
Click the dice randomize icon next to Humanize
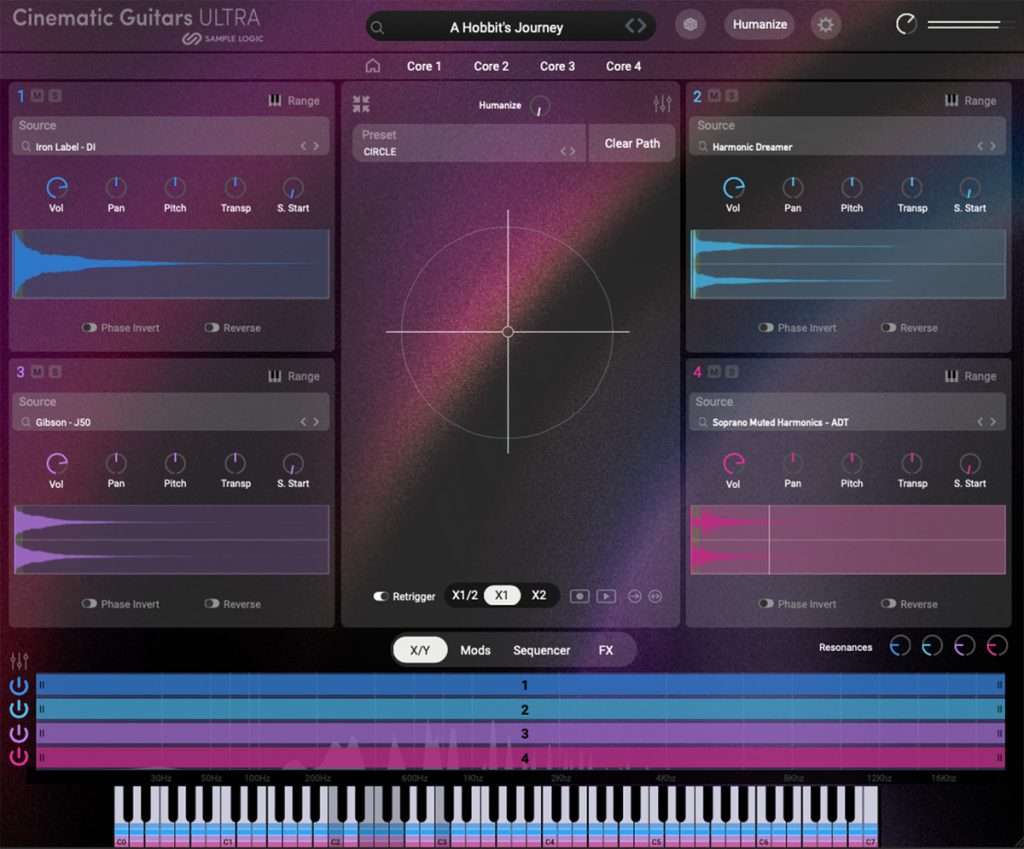coord(690,25)
